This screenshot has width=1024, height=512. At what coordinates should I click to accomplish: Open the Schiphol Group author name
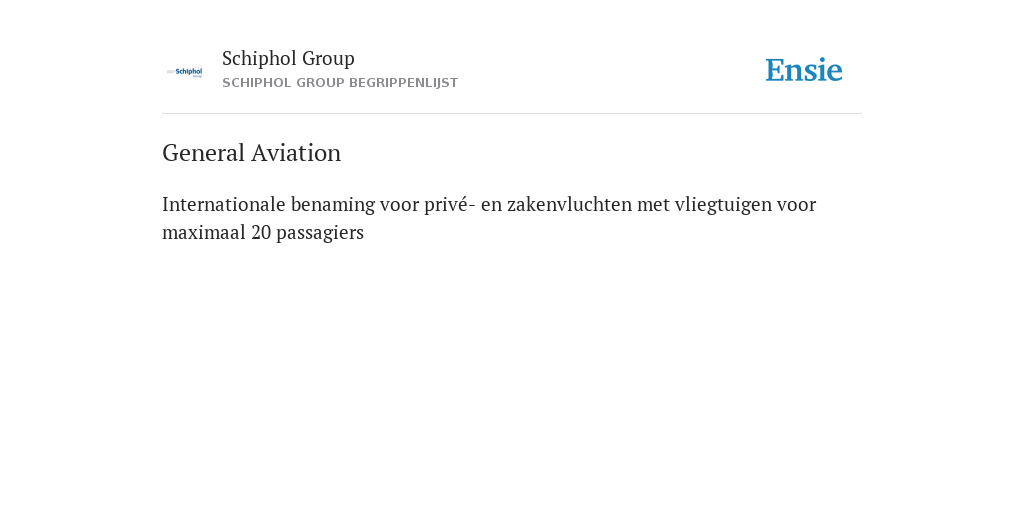point(288,59)
